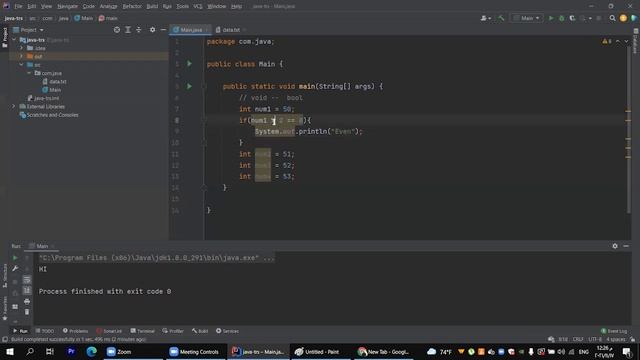Clear Run console with trash icon
This screenshot has width=640, height=360.
click(27, 312)
